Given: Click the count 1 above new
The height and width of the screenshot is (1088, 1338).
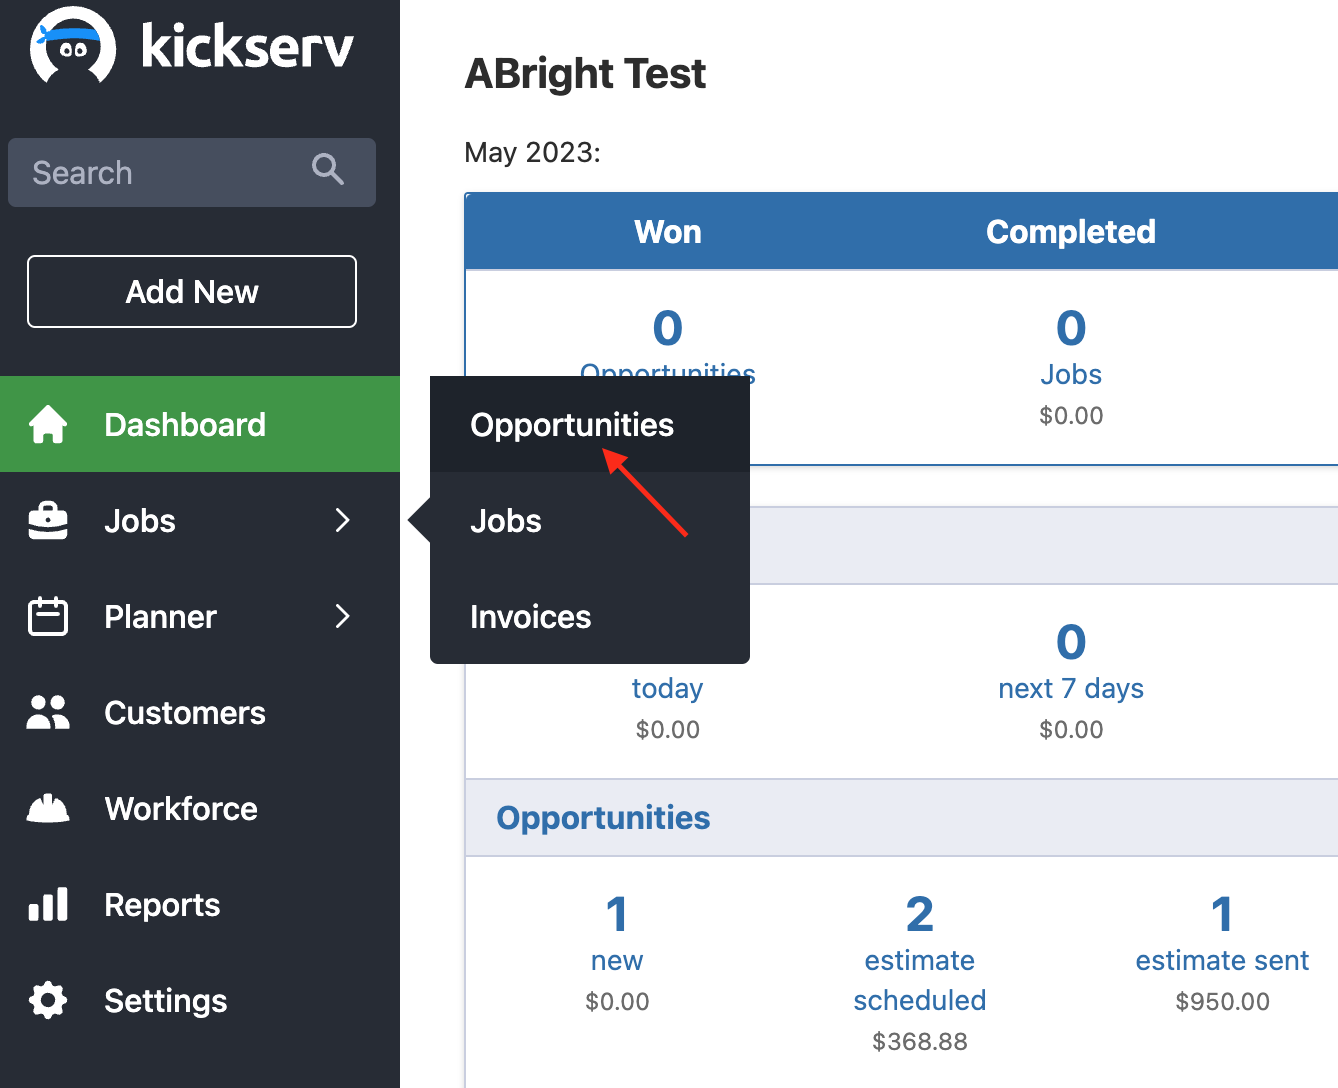Looking at the screenshot, I should coord(617,914).
